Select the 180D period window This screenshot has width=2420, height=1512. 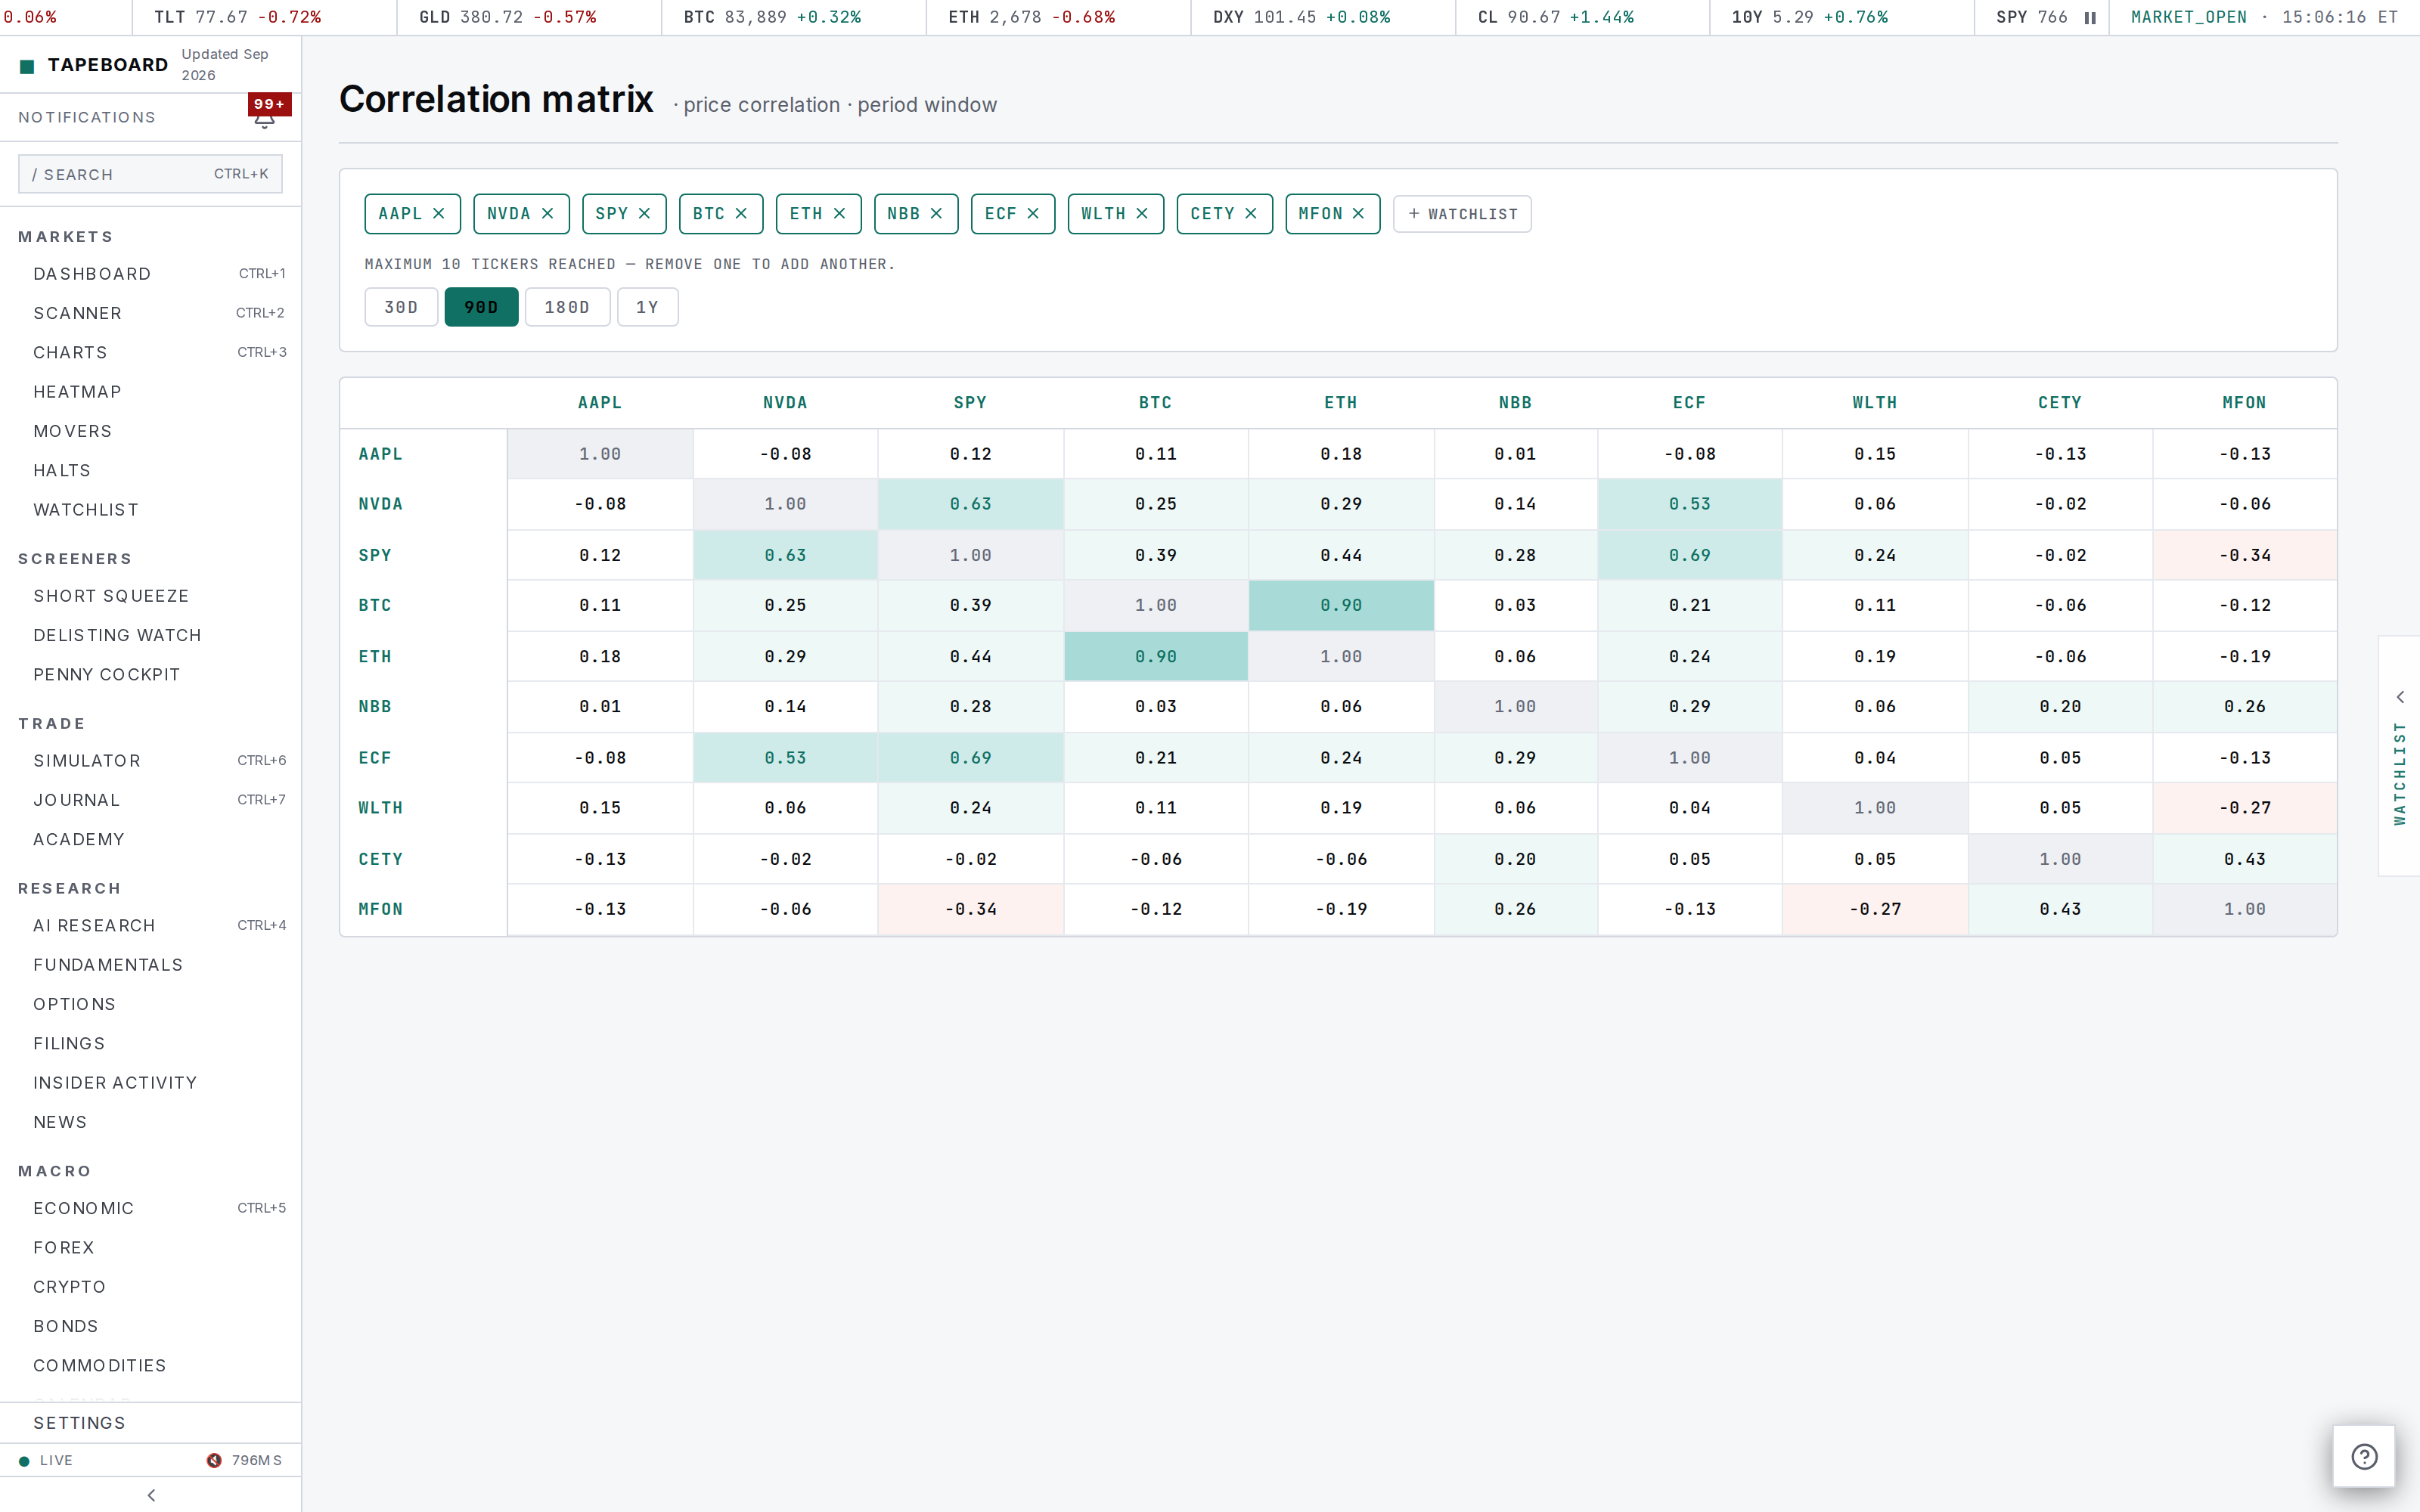[567, 307]
